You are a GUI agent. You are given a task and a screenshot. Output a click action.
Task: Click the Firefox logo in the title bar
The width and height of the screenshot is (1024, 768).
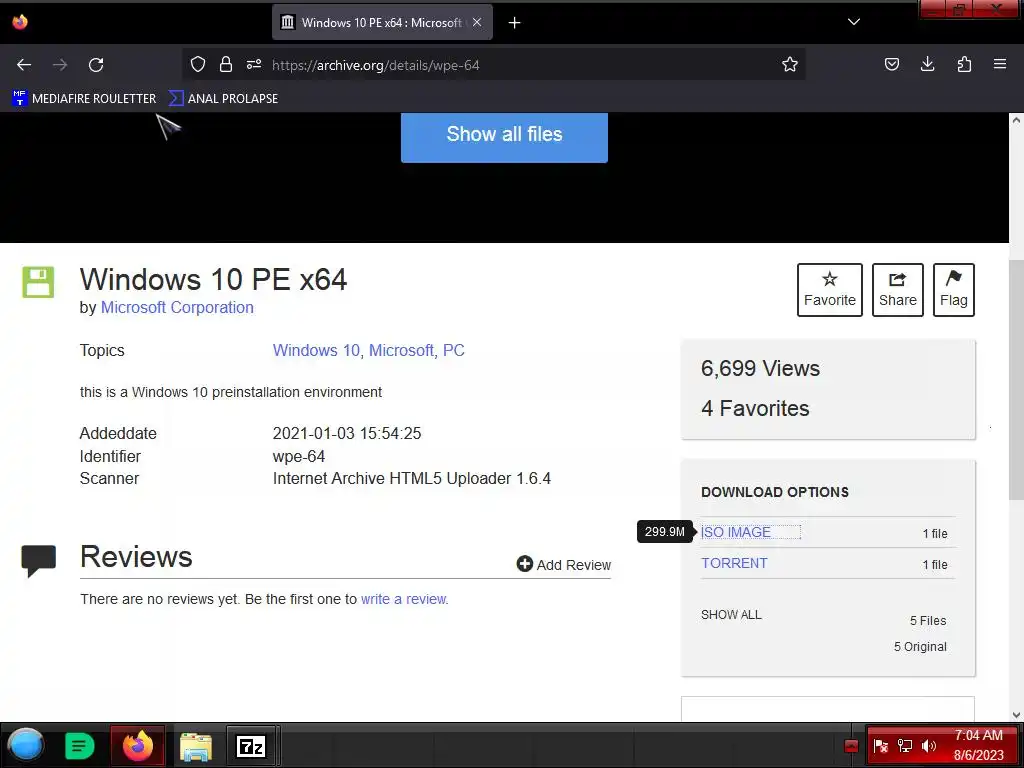20,22
